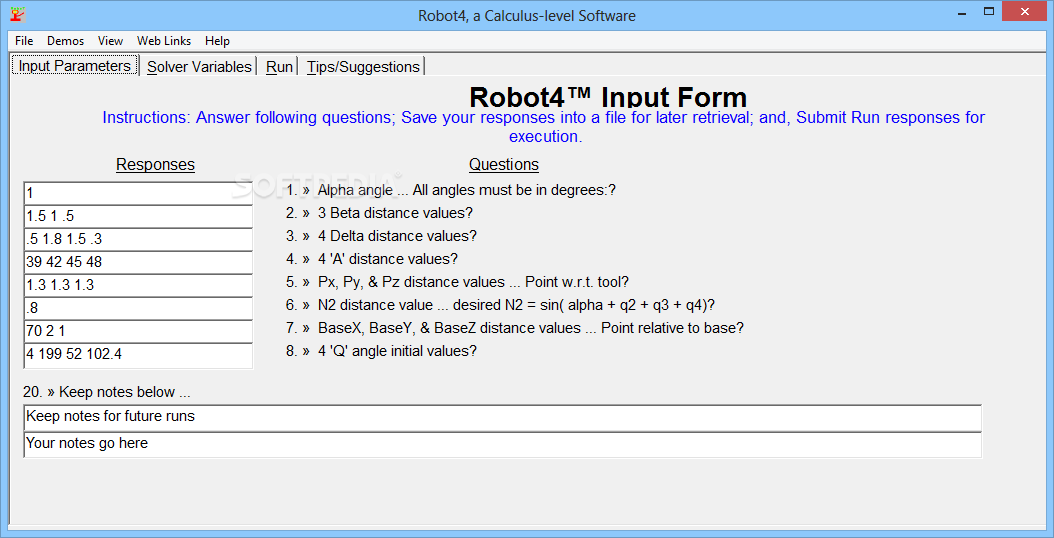
Task: Click the Base distance field with 70 2 1
Action: tap(138, 331)
